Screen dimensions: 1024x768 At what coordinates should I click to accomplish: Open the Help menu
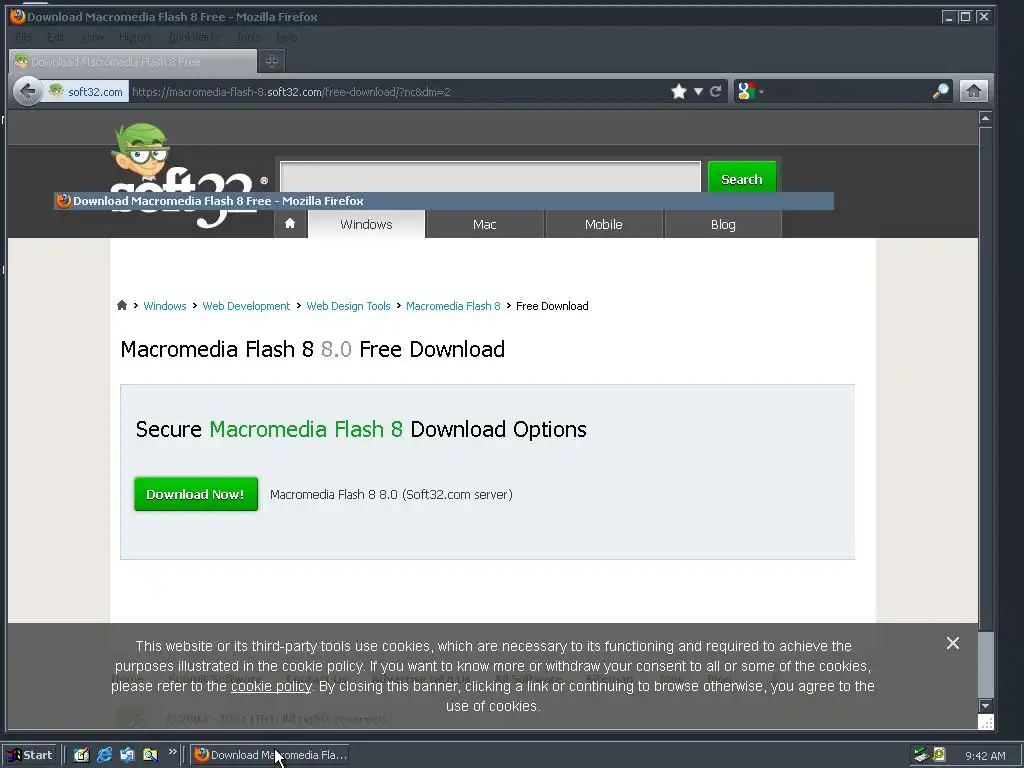click(x=286, y=37)
